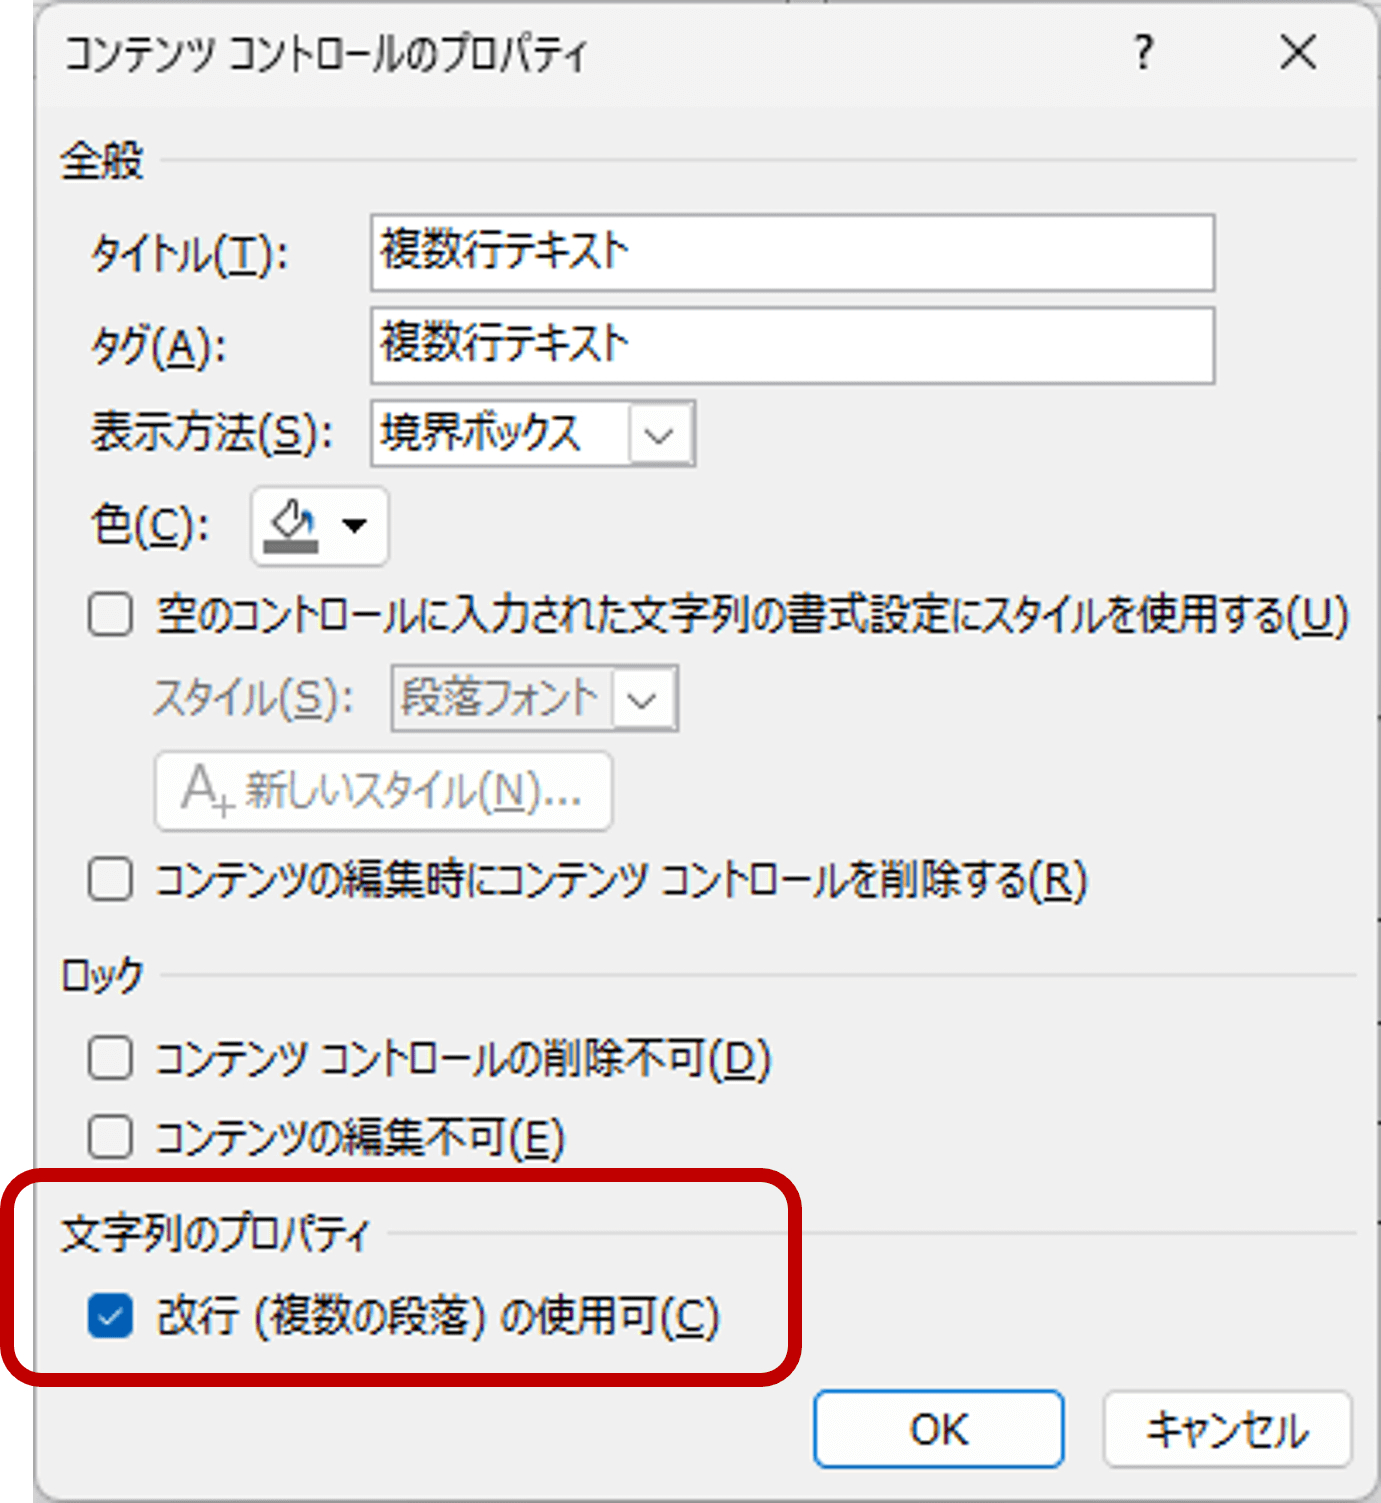This screenshot has width=1381, height=1503.
Task: Click the タグ(A) input field
Action: click(790, 344)
